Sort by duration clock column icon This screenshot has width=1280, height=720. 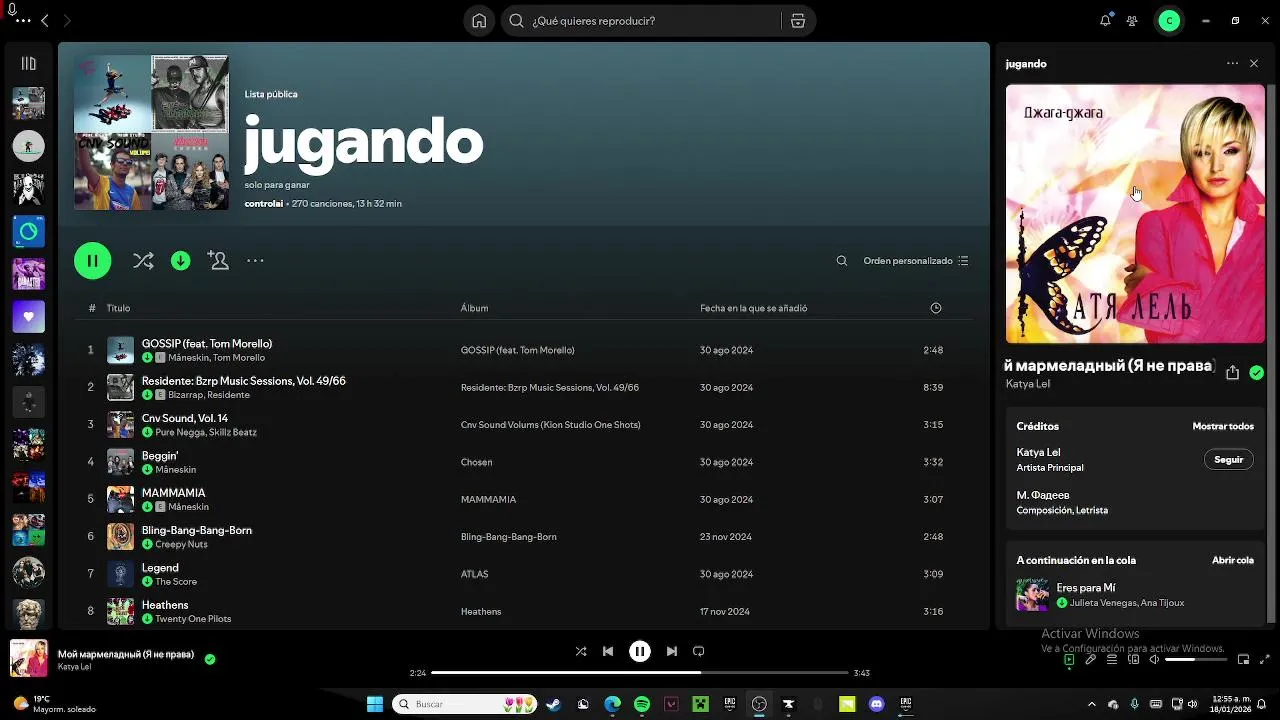pos(936,308)
